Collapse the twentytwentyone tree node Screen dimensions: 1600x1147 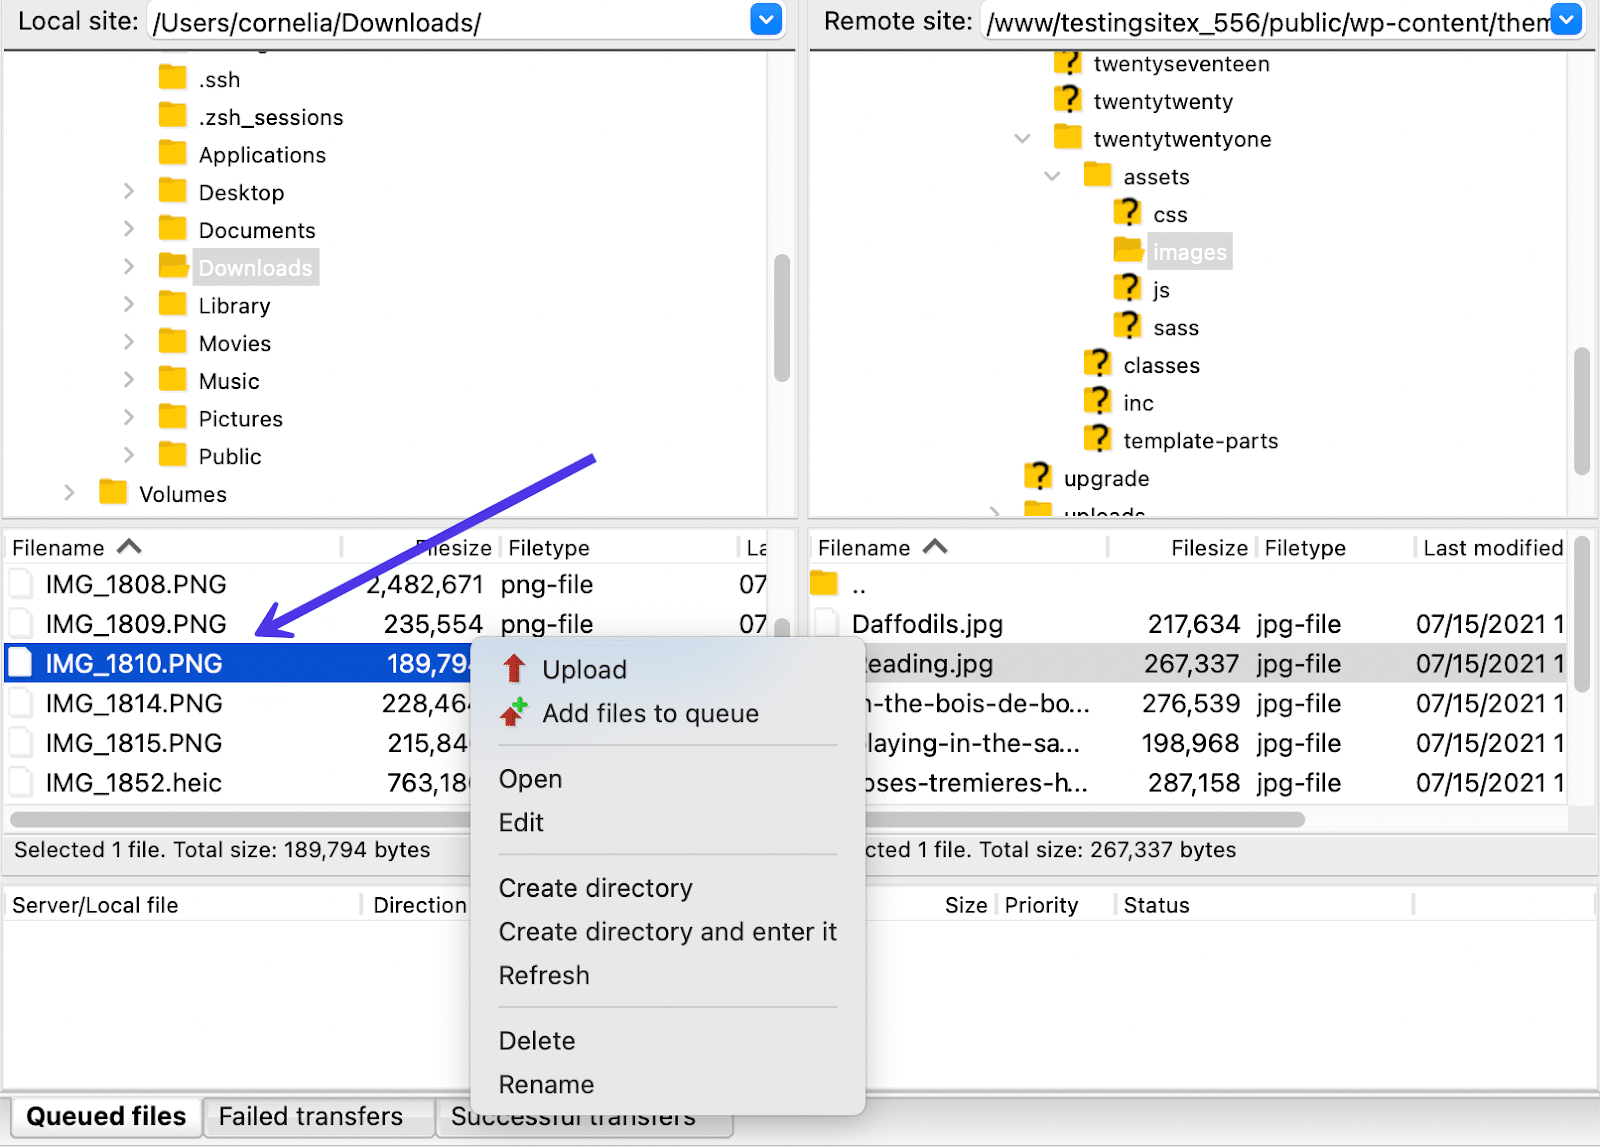pyautogui.click(x=1022, y=138)
